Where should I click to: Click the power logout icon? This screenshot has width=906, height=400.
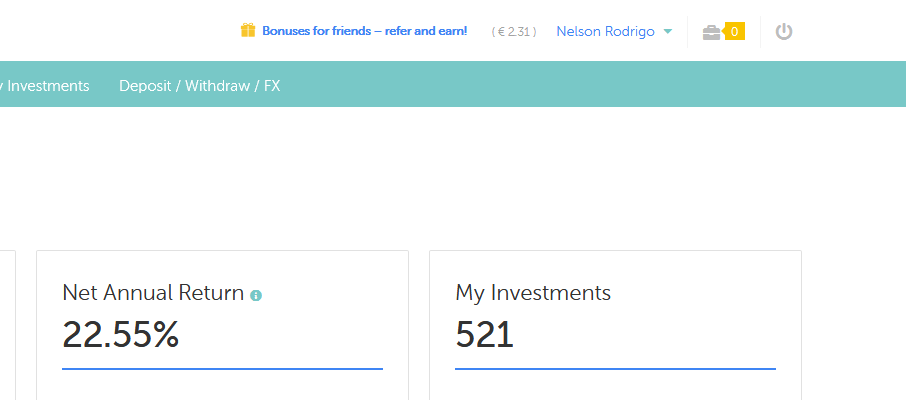click(x=784, y=32)
